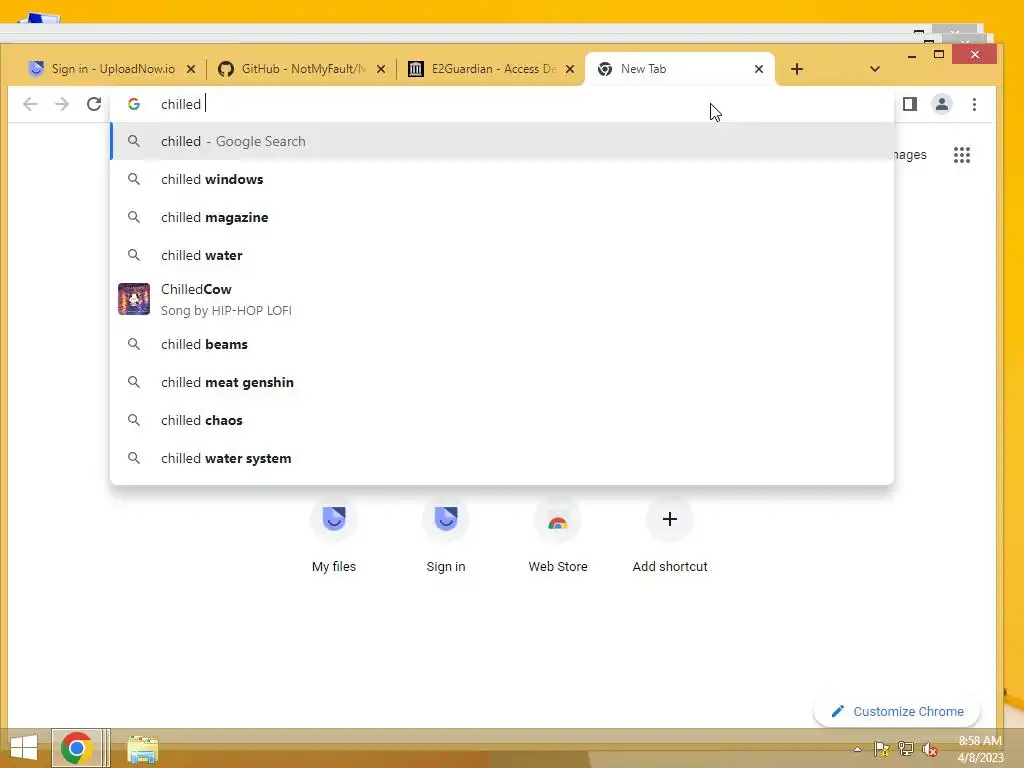Screen dimensions: 1024x768
Task: Open the taskbar clock showing 8:58 AM
Action: coord(980,749)
